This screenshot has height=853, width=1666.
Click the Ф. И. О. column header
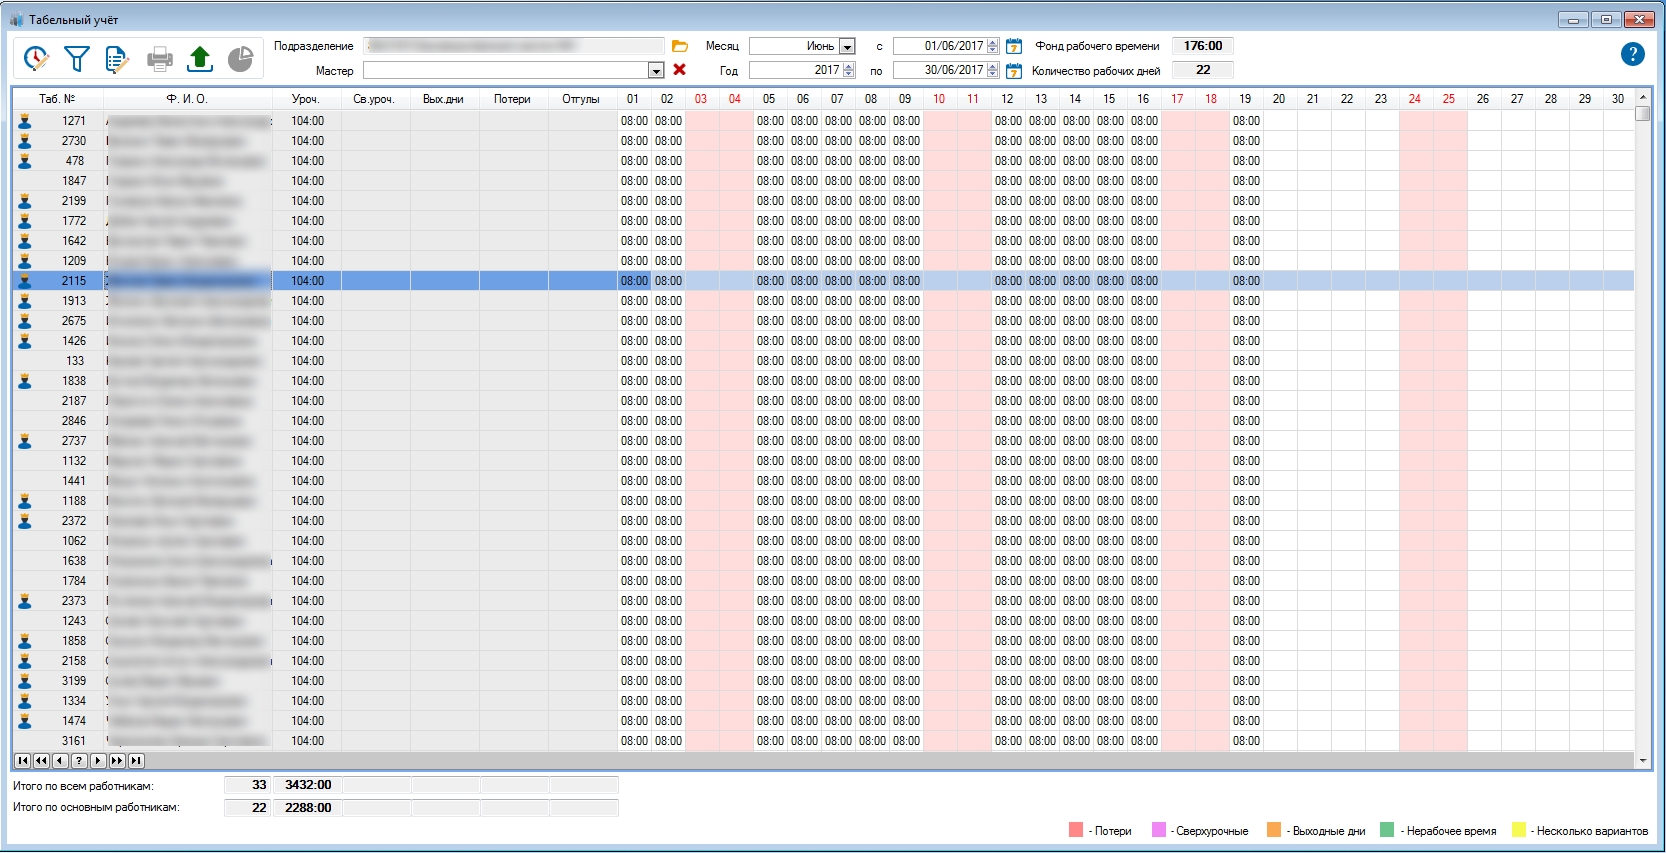[x=187, y=99]
